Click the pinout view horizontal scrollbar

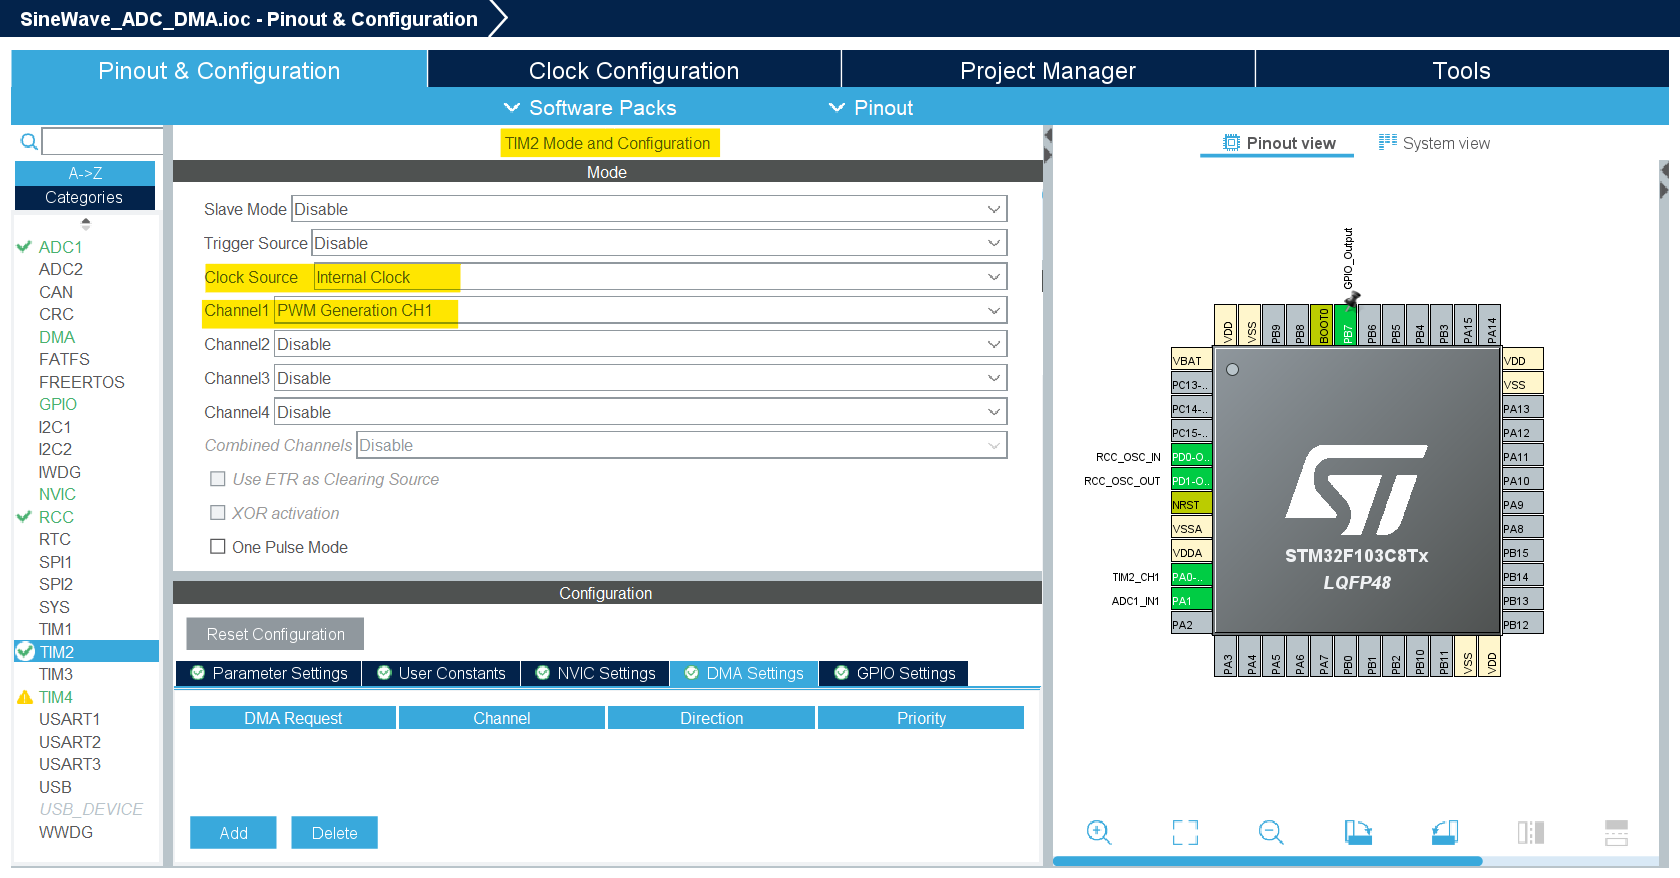tap(1267, 861)
